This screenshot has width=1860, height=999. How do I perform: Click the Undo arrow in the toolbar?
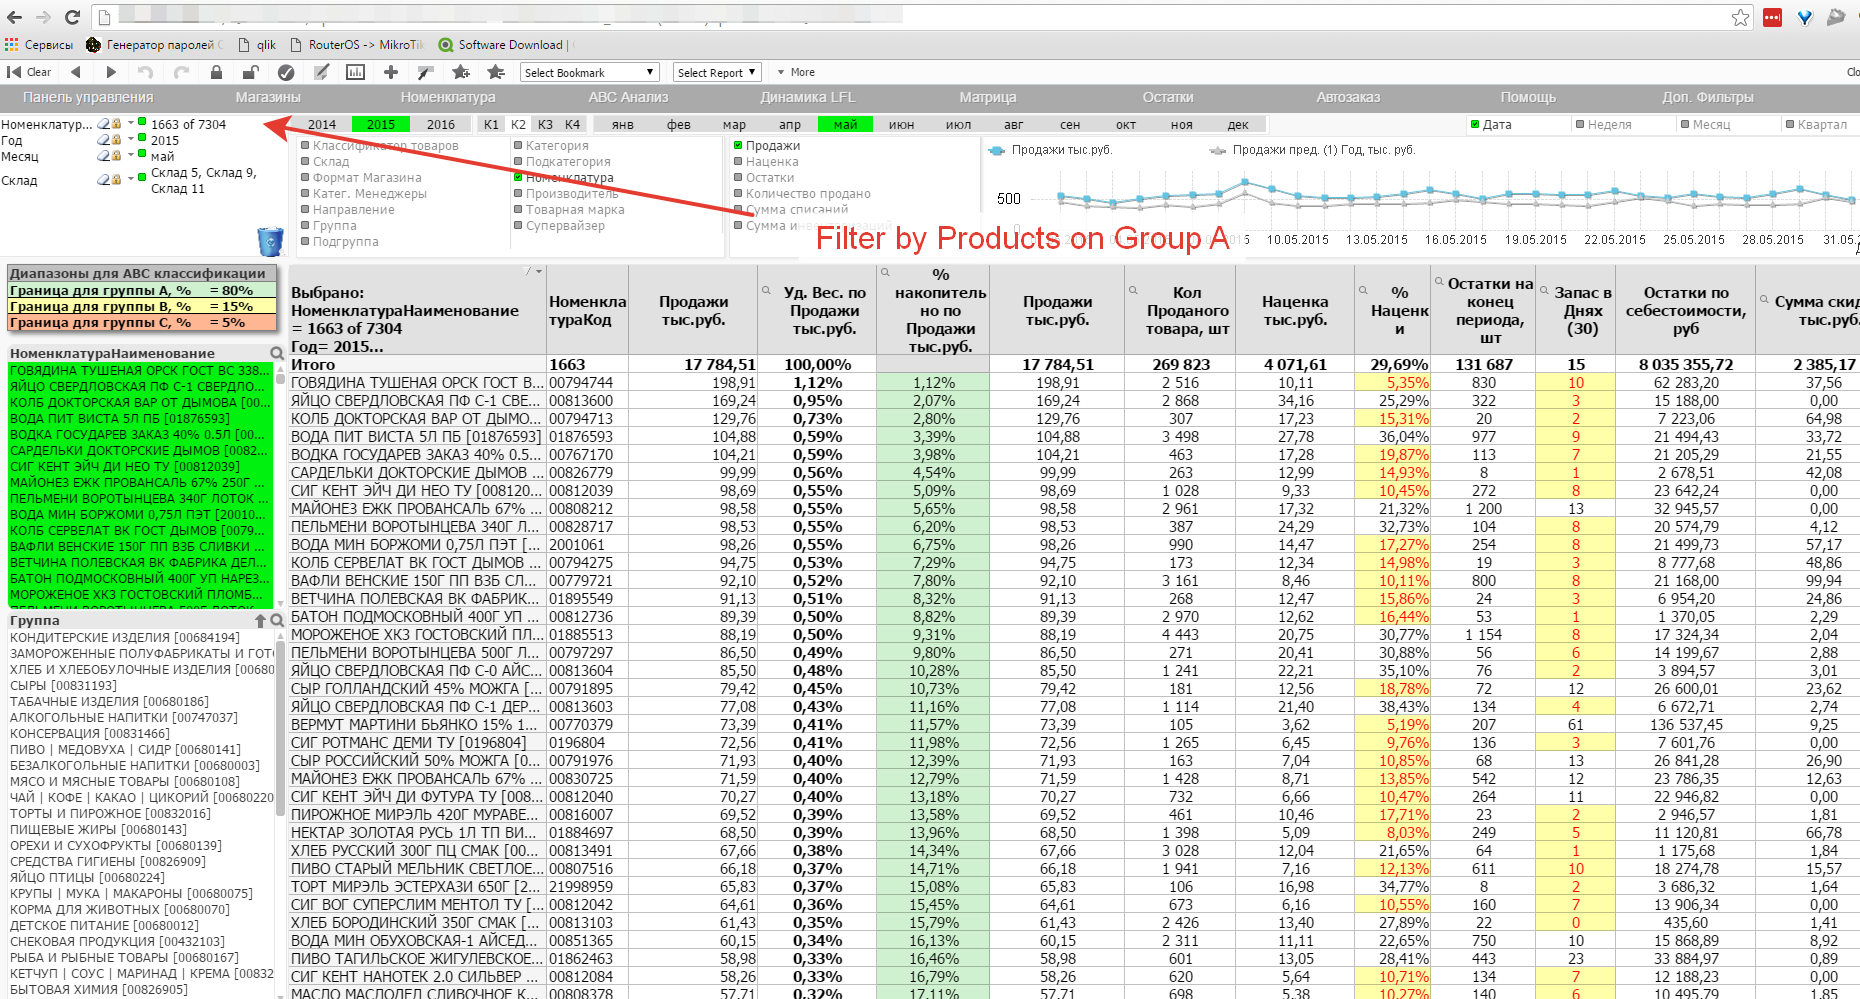click(145, 72)
